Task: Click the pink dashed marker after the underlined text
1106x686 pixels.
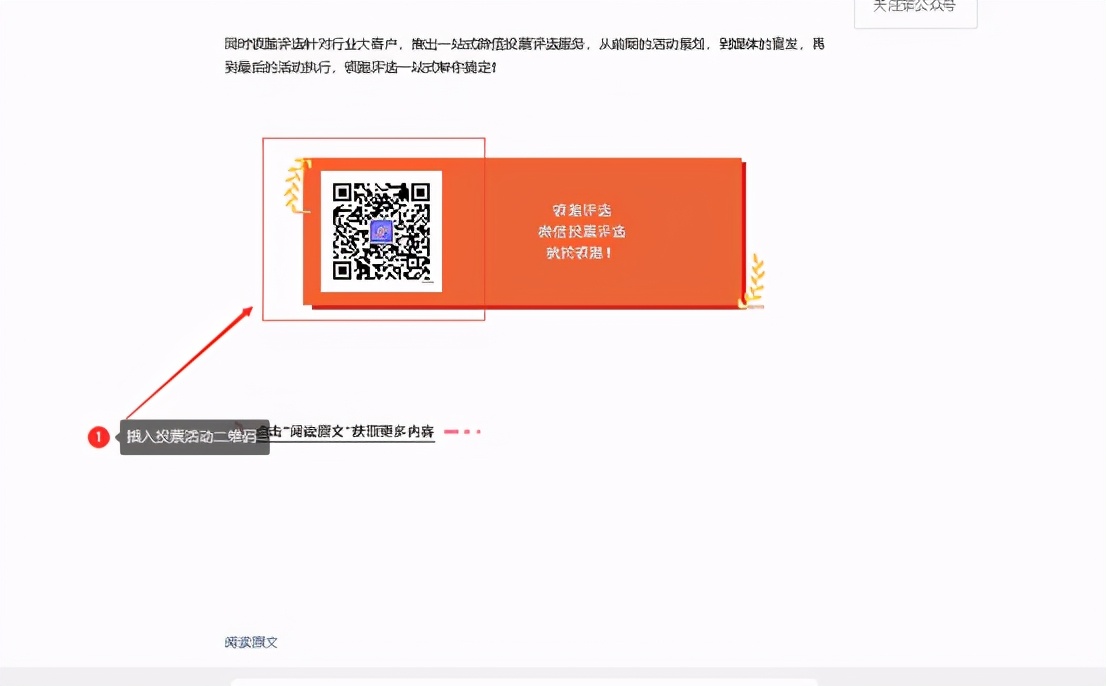Action: click(458, 431)
